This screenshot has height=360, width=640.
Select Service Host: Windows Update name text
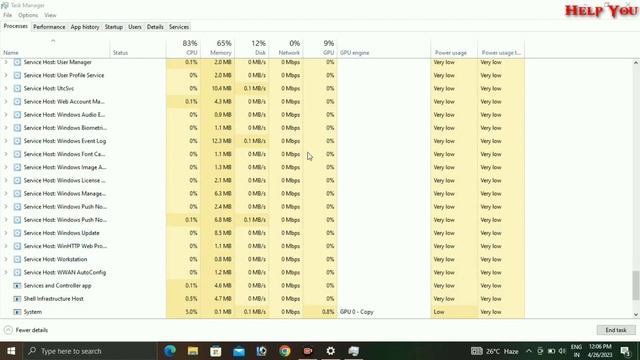point(62,233)
